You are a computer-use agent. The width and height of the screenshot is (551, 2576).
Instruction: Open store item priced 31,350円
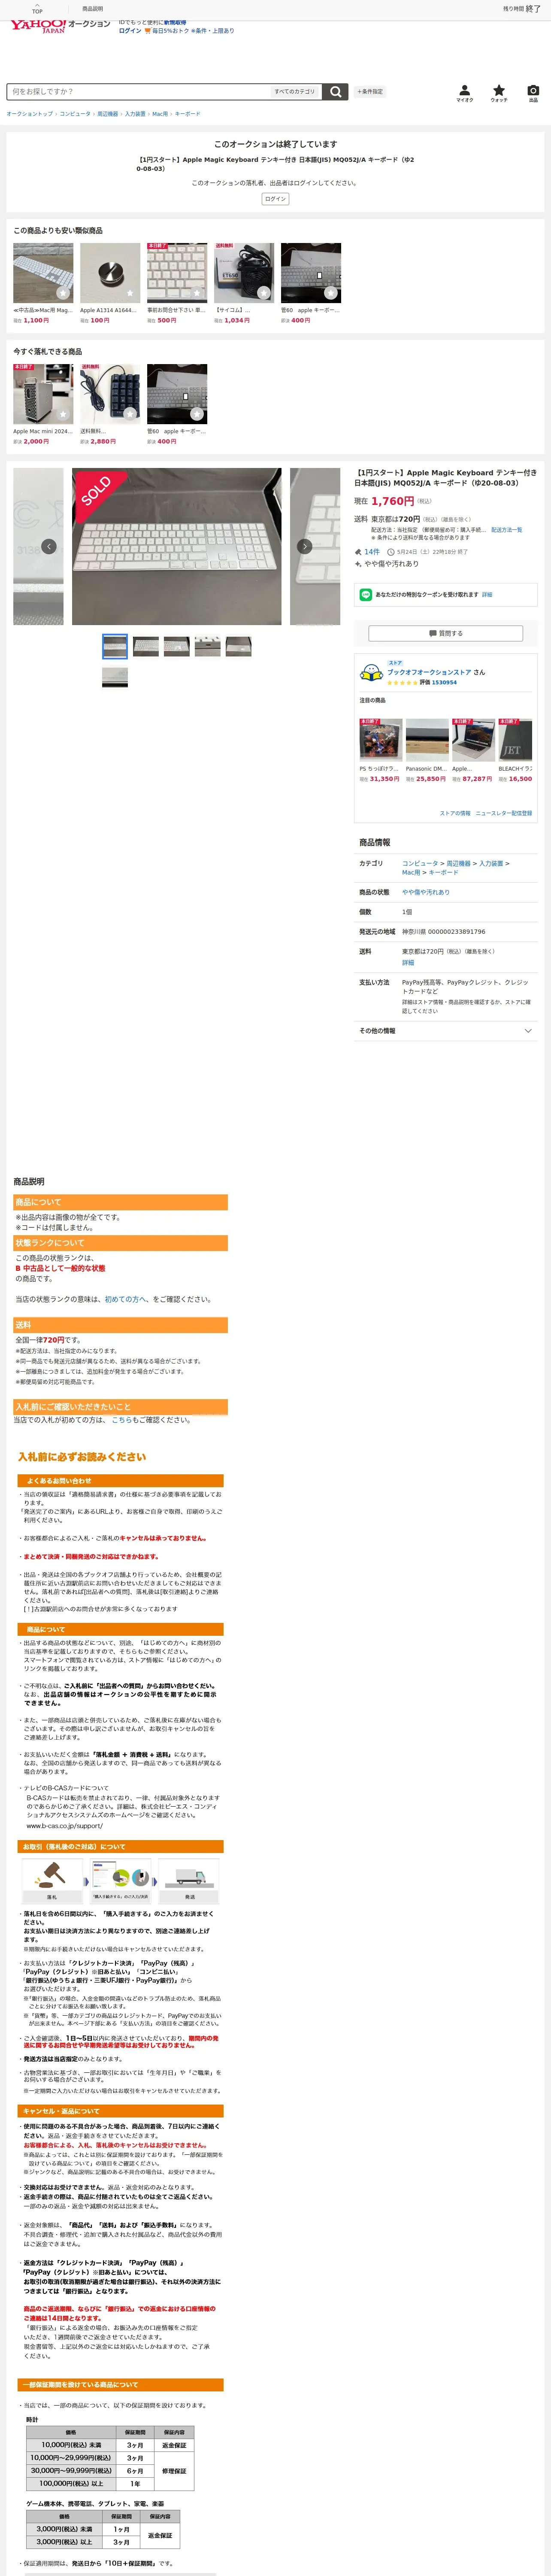380,750
